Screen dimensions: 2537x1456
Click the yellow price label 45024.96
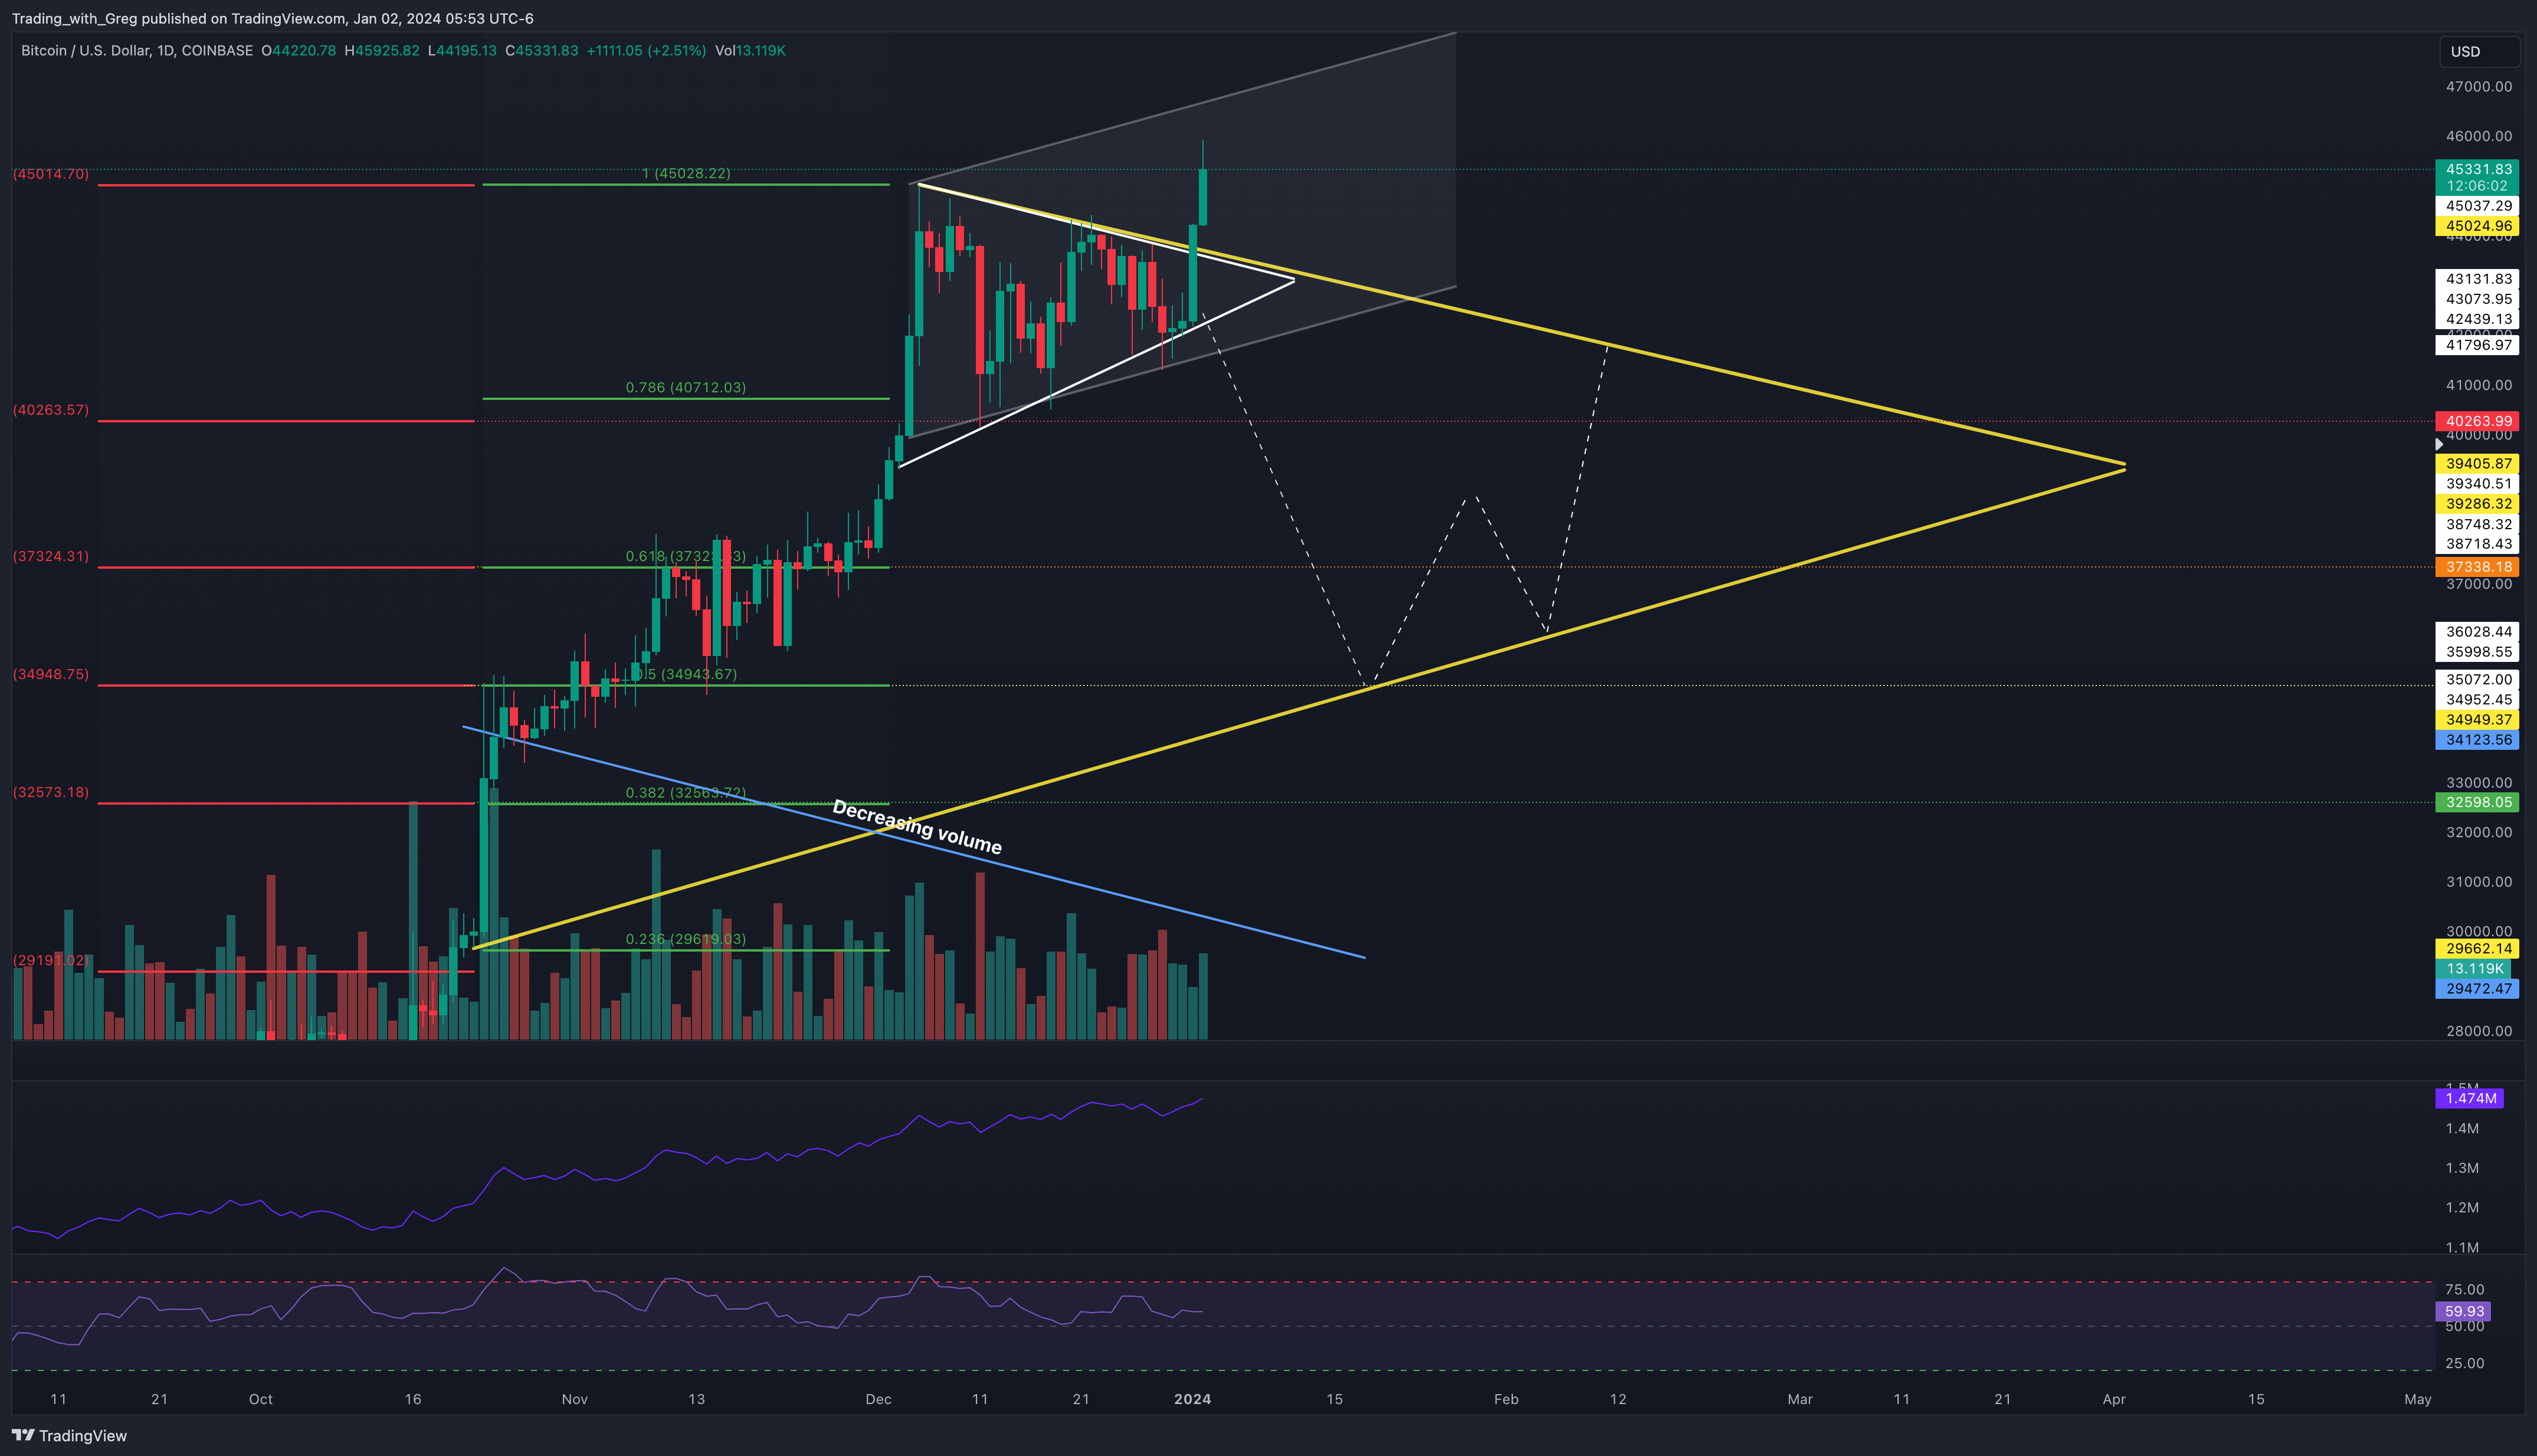click(2476, 226)
